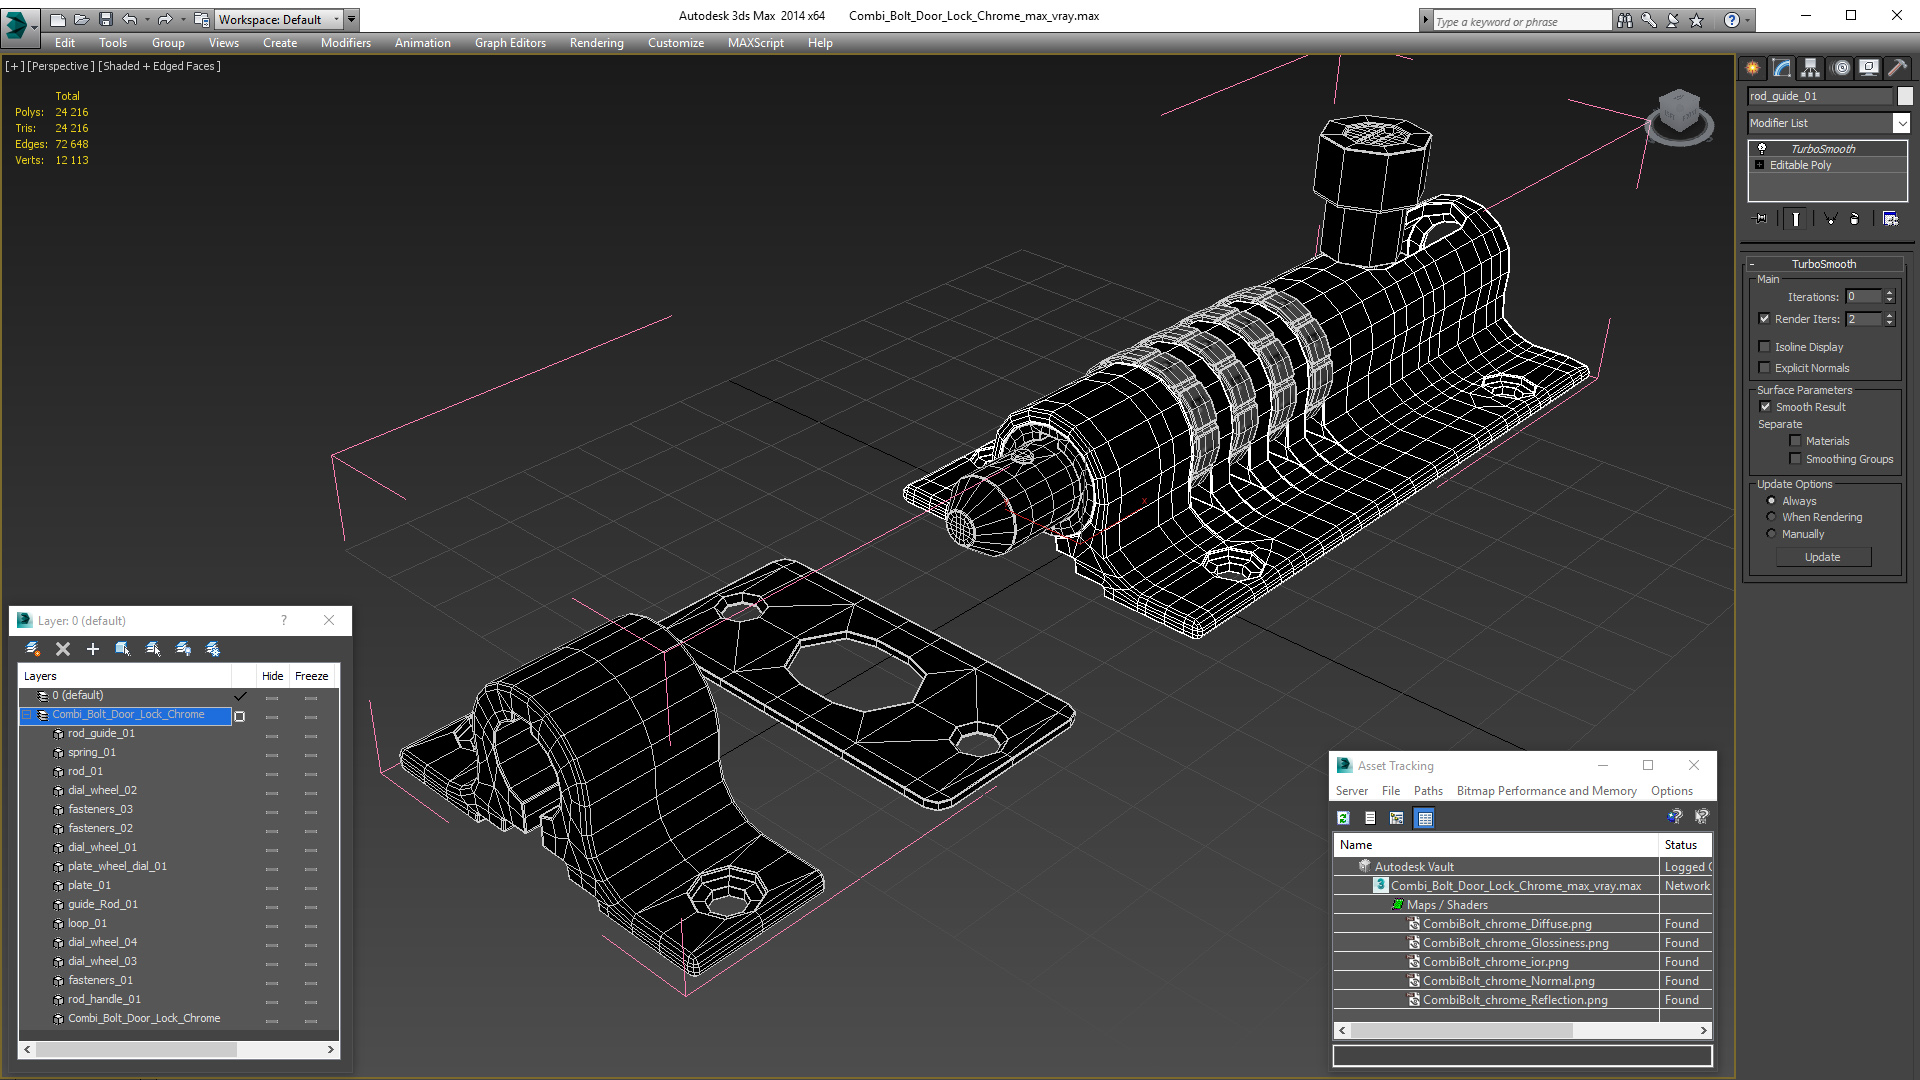Click the rod_guide_01 object color swatch

tap(1905, 96)
